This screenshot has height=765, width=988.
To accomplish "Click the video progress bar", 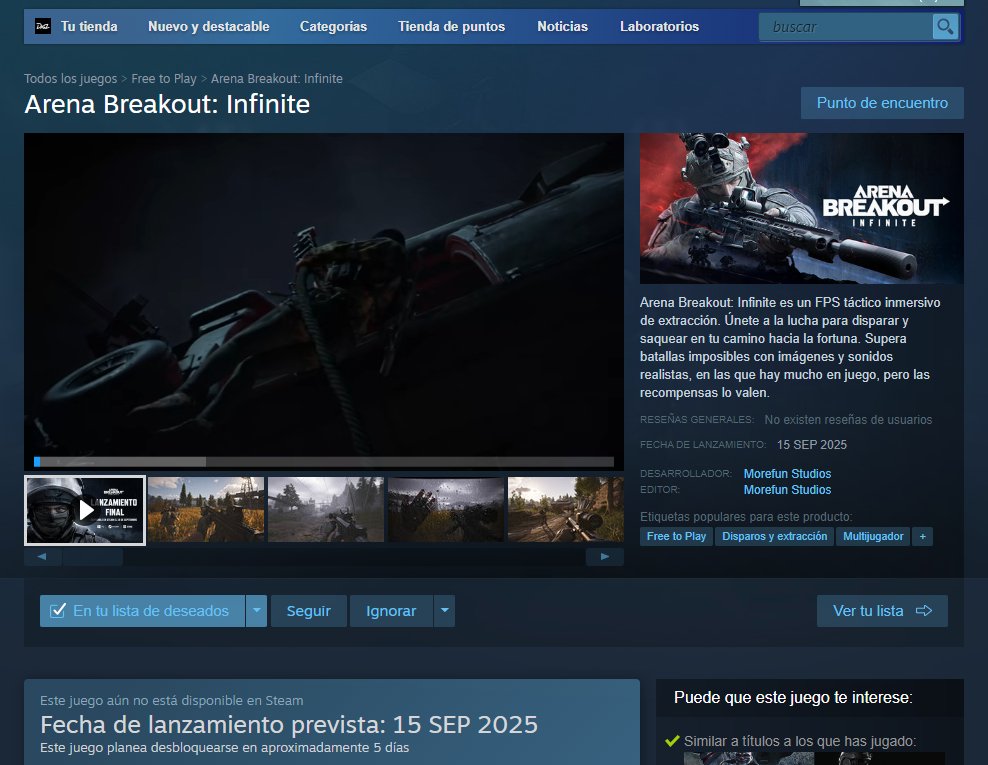I will point(324,462).
